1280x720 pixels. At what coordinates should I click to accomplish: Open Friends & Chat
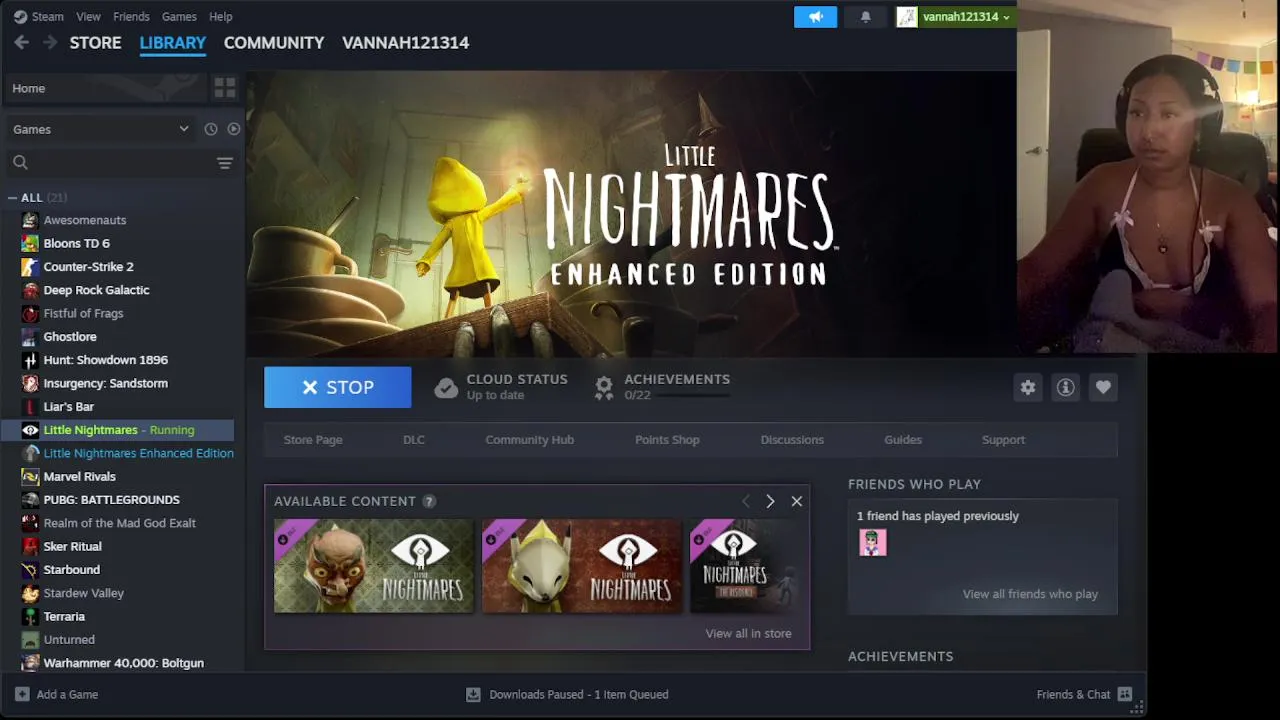pos(1084,694)
